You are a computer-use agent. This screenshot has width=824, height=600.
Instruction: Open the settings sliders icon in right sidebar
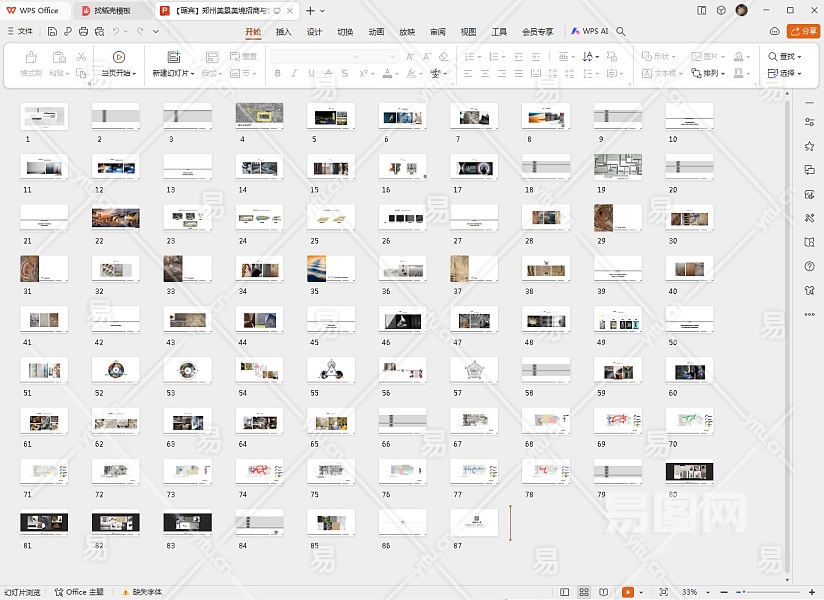(809, 122)
